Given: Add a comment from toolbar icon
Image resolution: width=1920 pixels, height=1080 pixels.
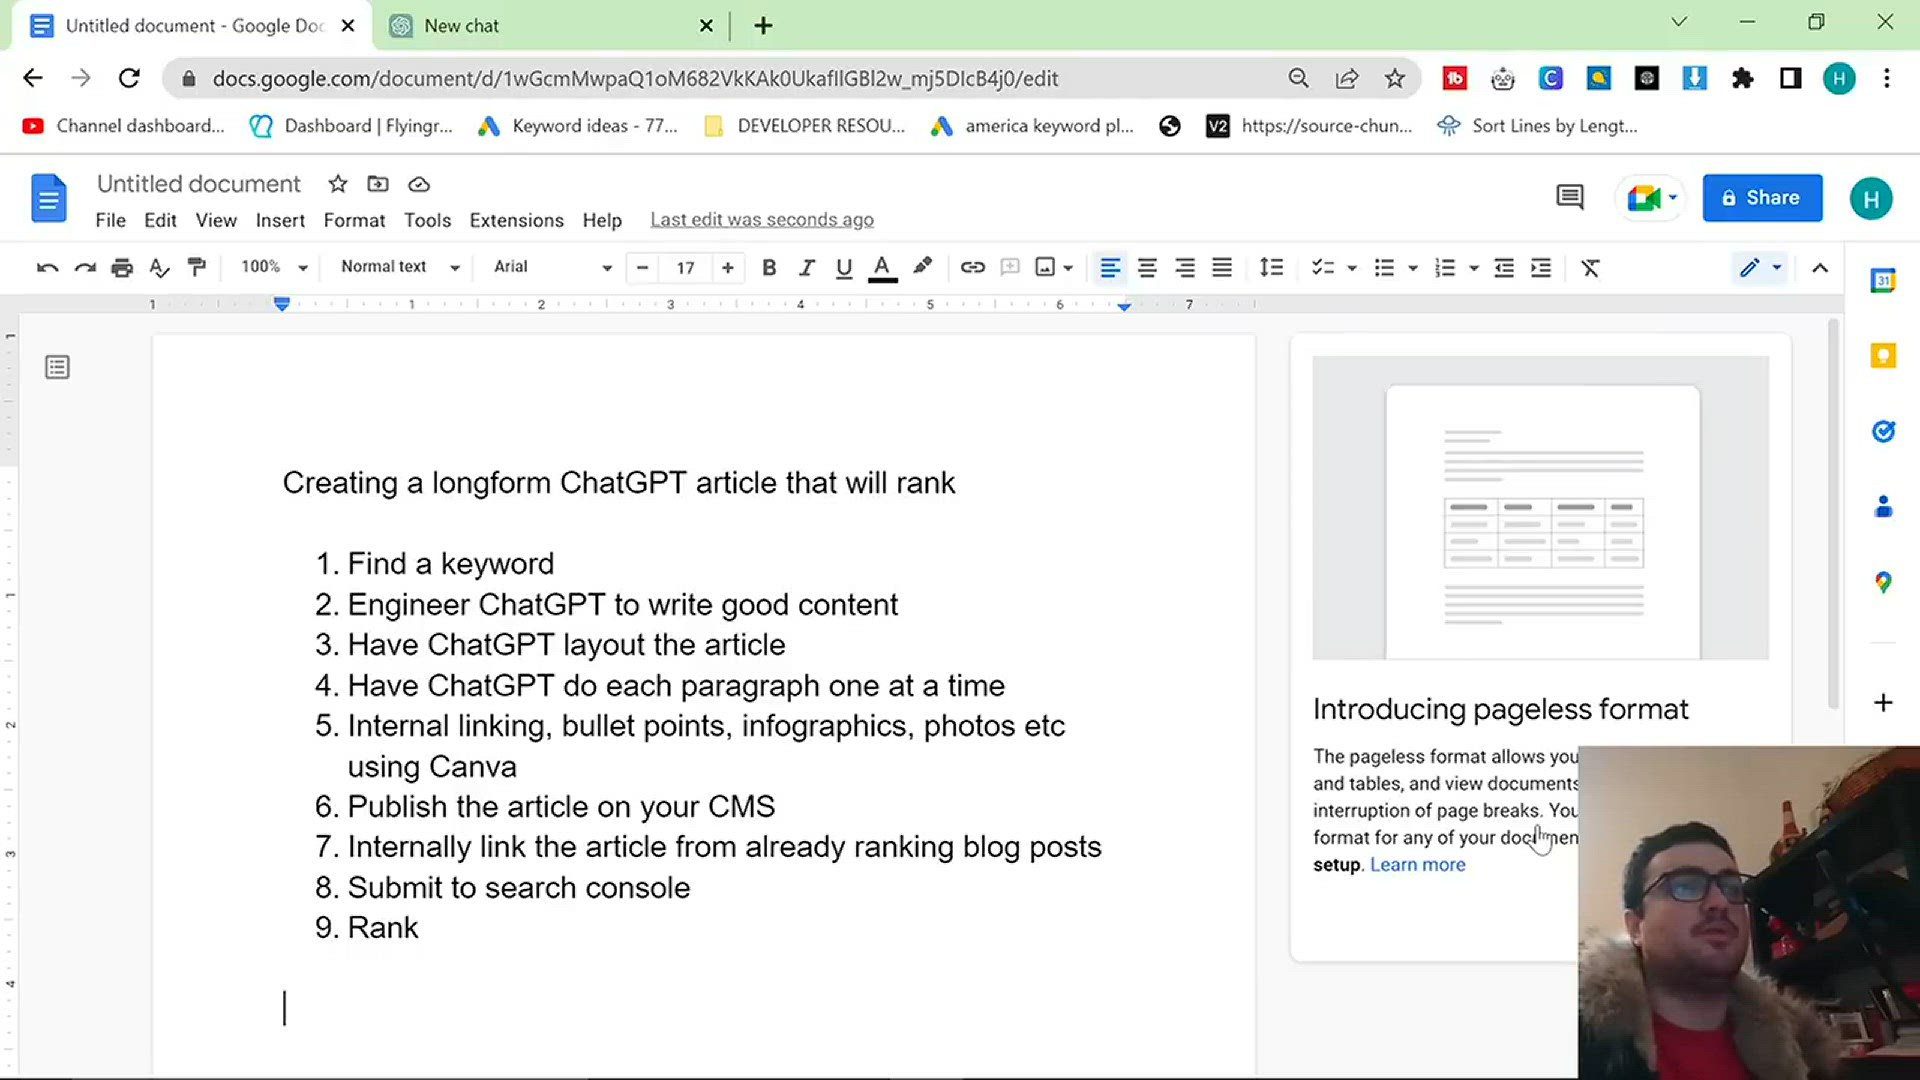Looking at the screenshot, I should (x=1010, y=267).
